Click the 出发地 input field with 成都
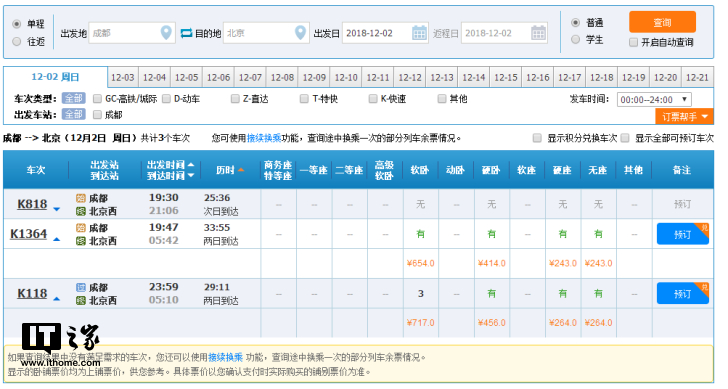The image size is (728, 389). click(x=132, y=33)
